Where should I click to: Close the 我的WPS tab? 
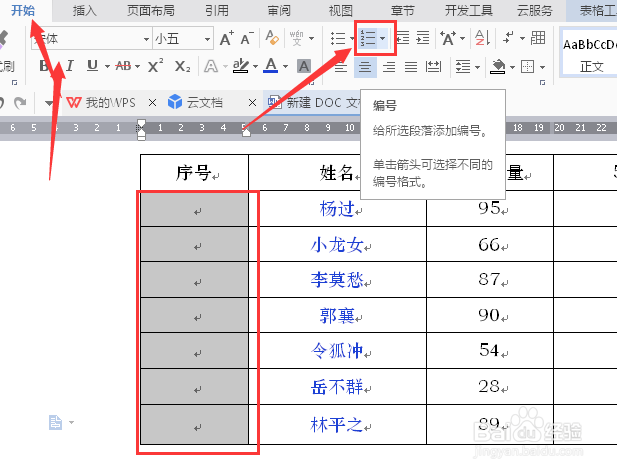[152, 103]
